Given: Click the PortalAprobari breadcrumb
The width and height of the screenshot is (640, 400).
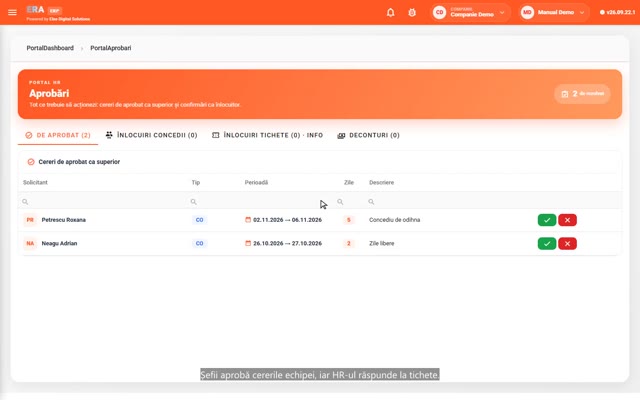Looking at the screenshot, I should [x=111, y=48].
